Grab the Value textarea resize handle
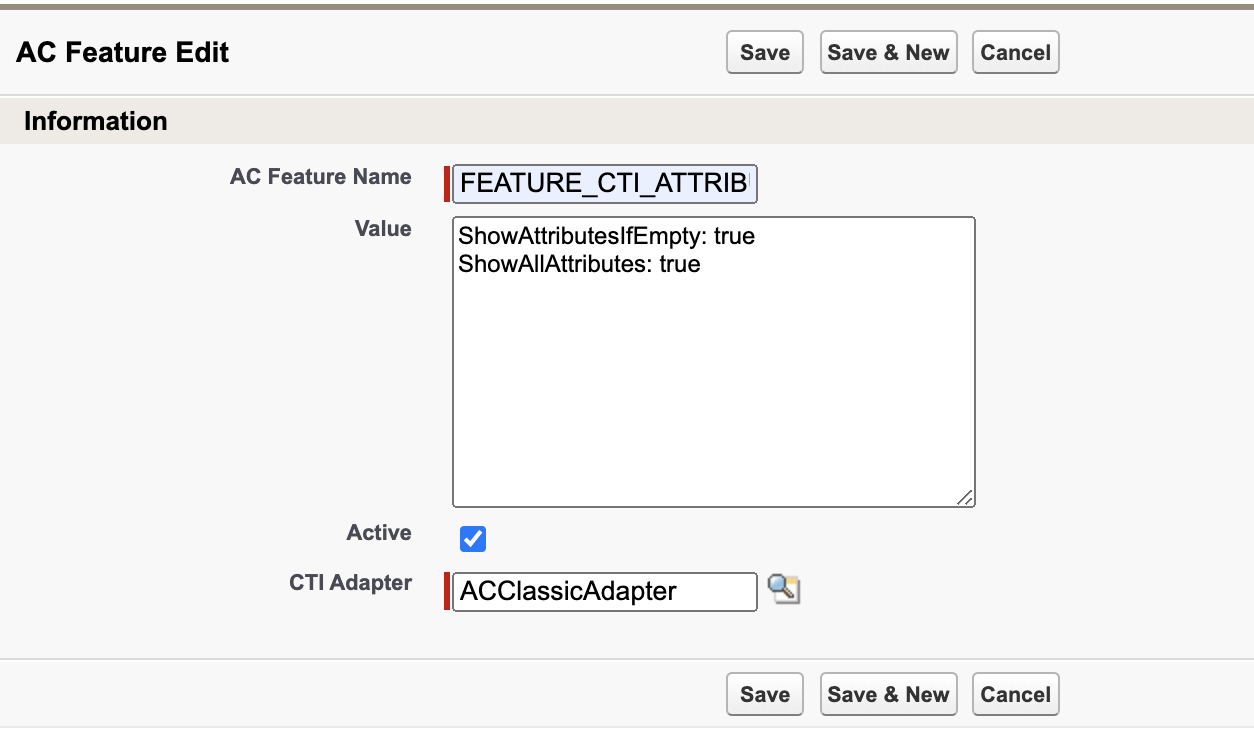The image size is (1254, 742). click(965, 497)
